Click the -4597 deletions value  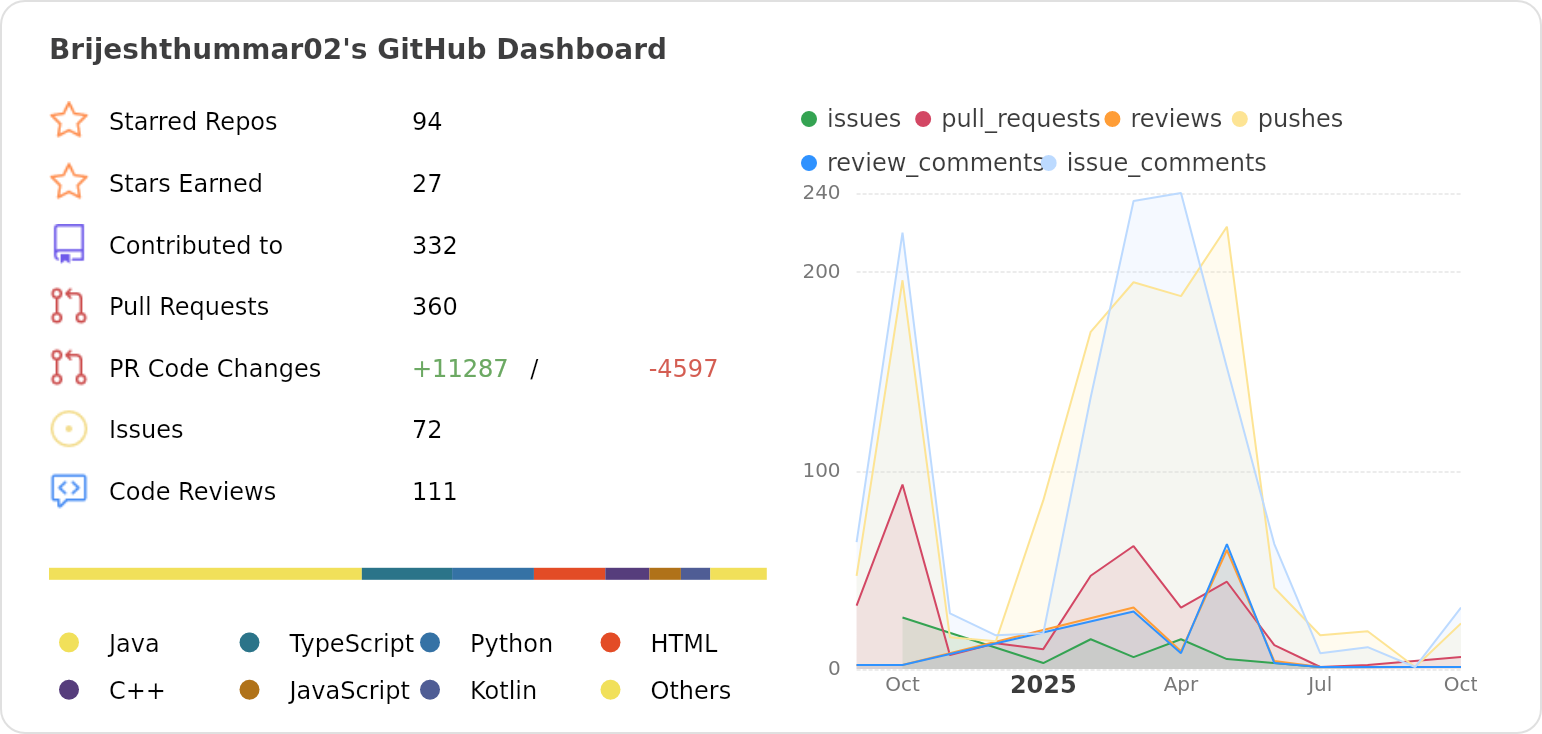(x=683, y=368)
